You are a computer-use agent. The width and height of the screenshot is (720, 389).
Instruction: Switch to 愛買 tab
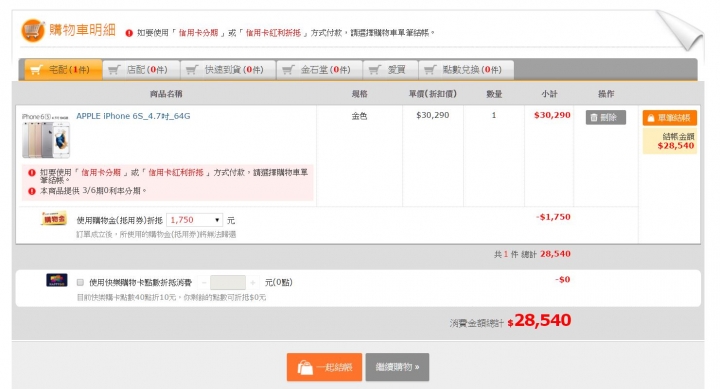point(390,70)
